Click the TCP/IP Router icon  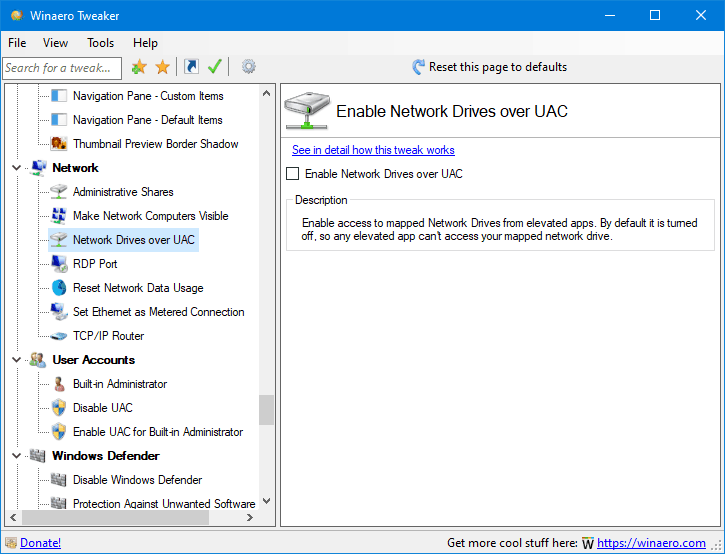pos(59,336)
